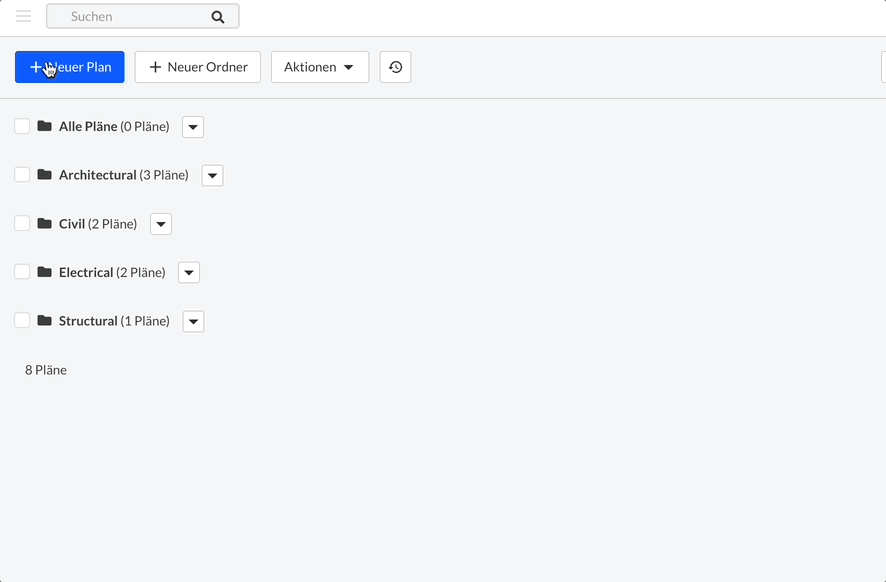The width and height of the screenshot is (886, 582).
Task: Open the Civil folder options dropdown
Action: coord(160,223)
